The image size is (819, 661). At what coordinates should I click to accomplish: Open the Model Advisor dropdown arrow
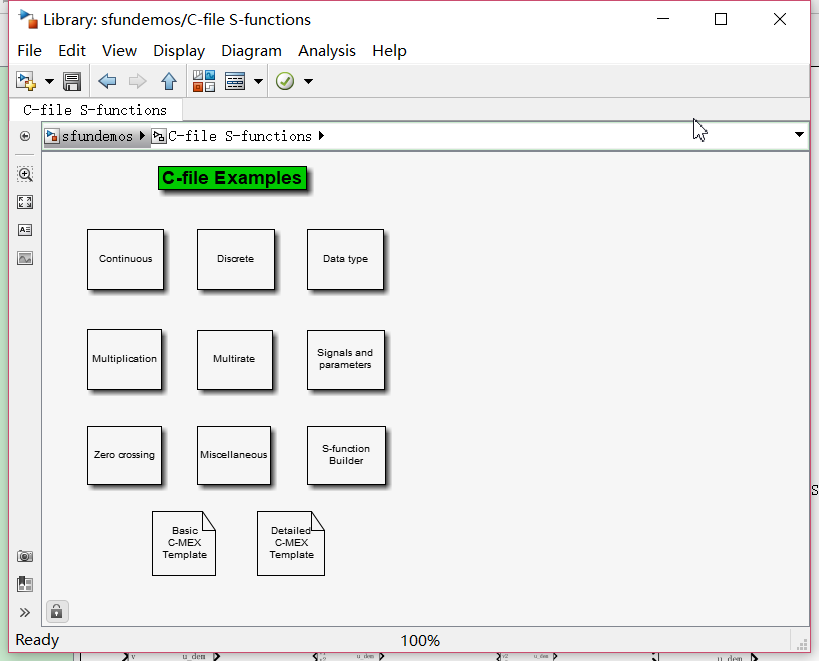click(308, 81)
